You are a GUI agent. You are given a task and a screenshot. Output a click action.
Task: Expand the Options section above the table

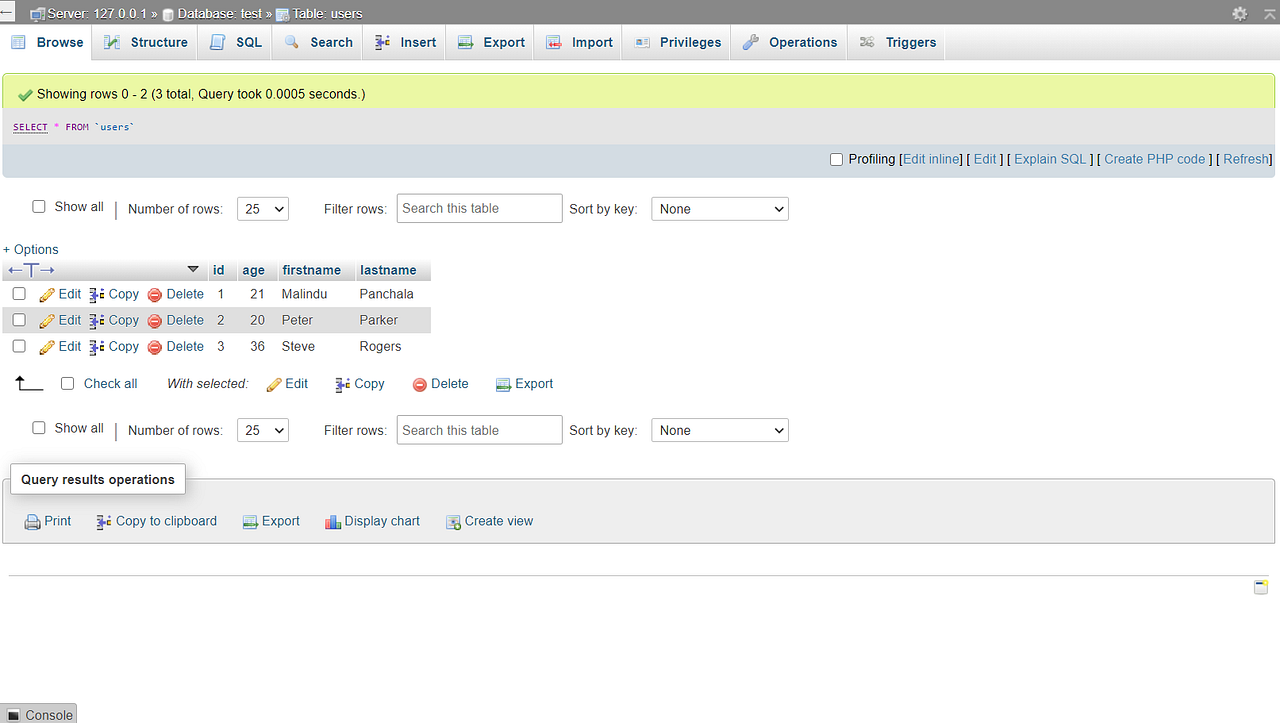click(31, 249)
